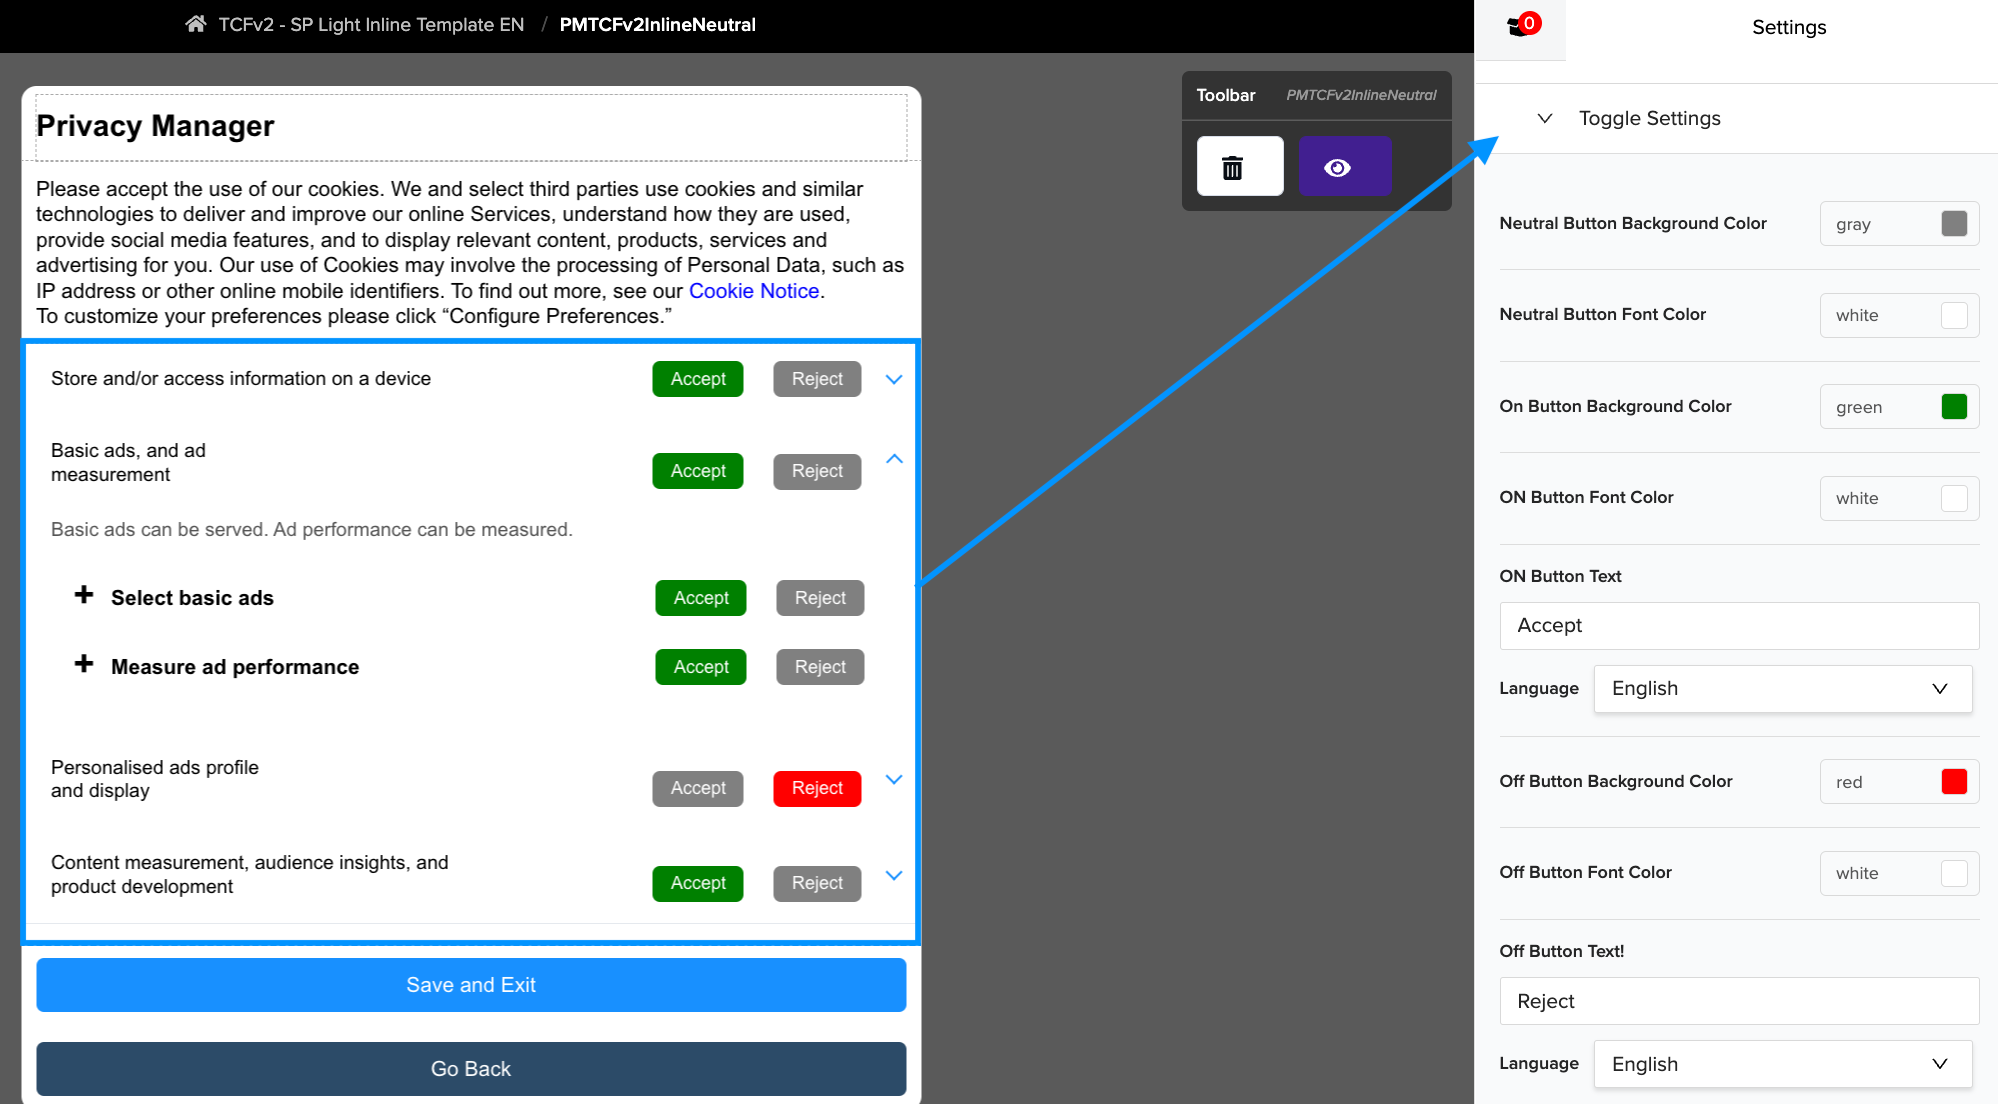
Task: Click the green On Button Background swatch
Action: (1954, 406)
